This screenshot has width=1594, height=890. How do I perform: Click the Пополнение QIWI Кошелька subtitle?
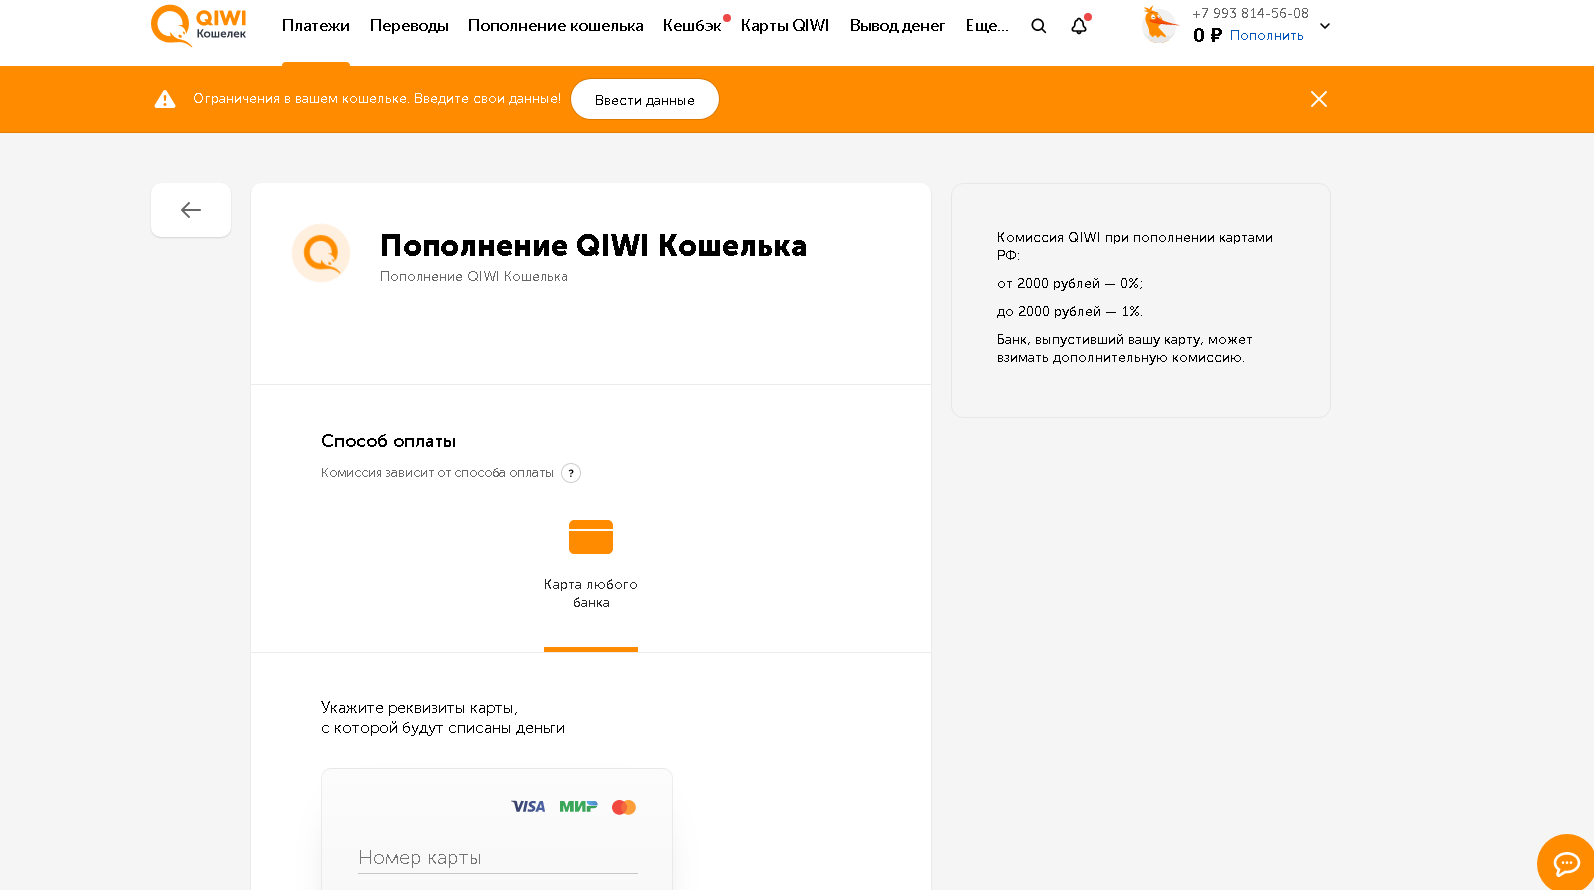click(x=474, y=277)
